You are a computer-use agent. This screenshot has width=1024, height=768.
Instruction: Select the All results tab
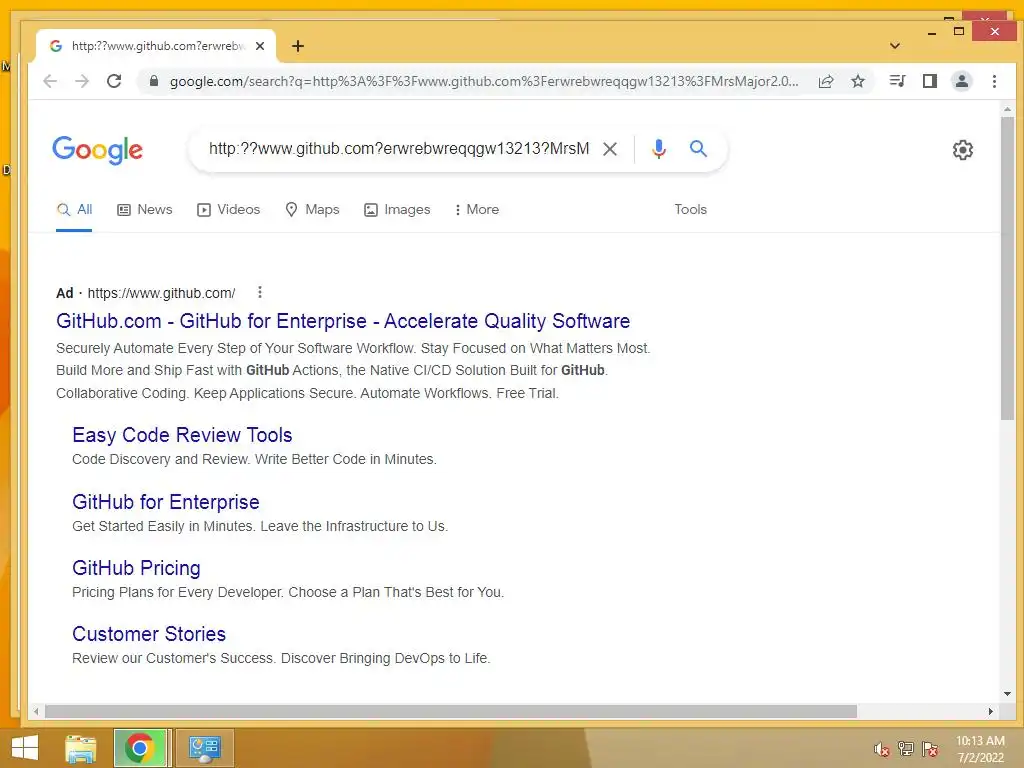pyautogui.click(x=74, y=210)
